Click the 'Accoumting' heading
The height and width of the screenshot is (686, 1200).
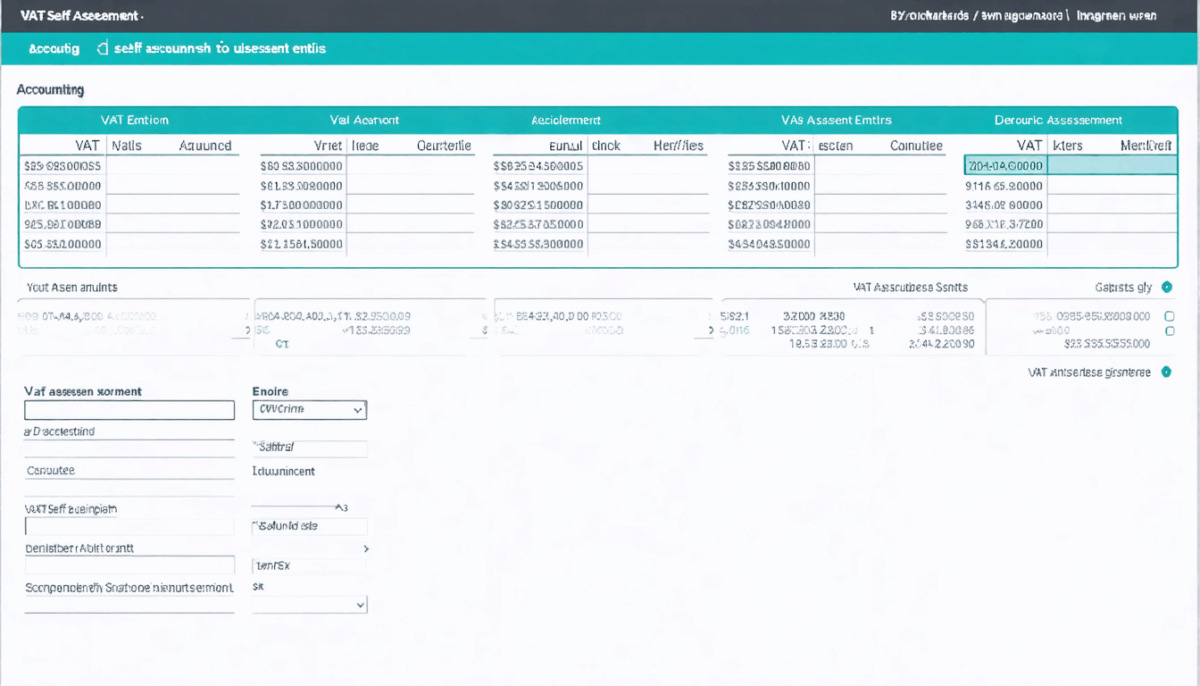pyautogui.click(x=51, y=90)
